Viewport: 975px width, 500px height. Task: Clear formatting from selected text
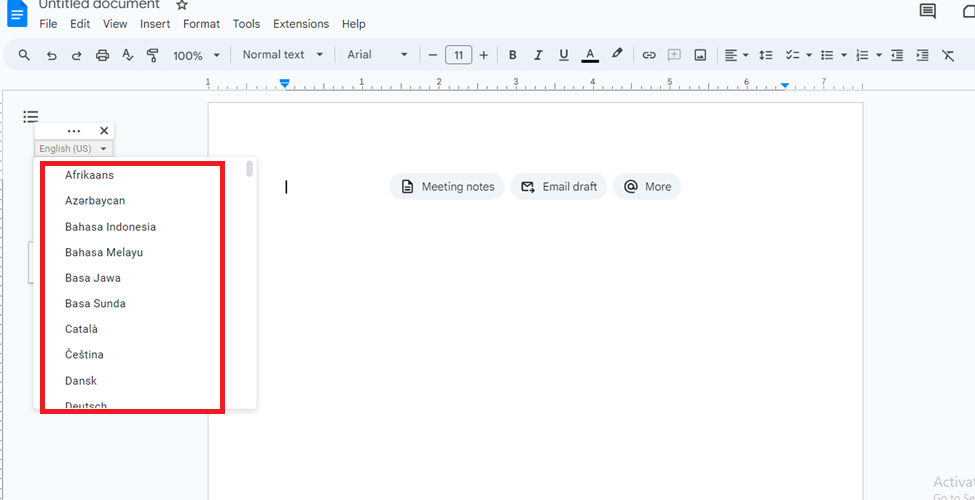tap(948, 55)
